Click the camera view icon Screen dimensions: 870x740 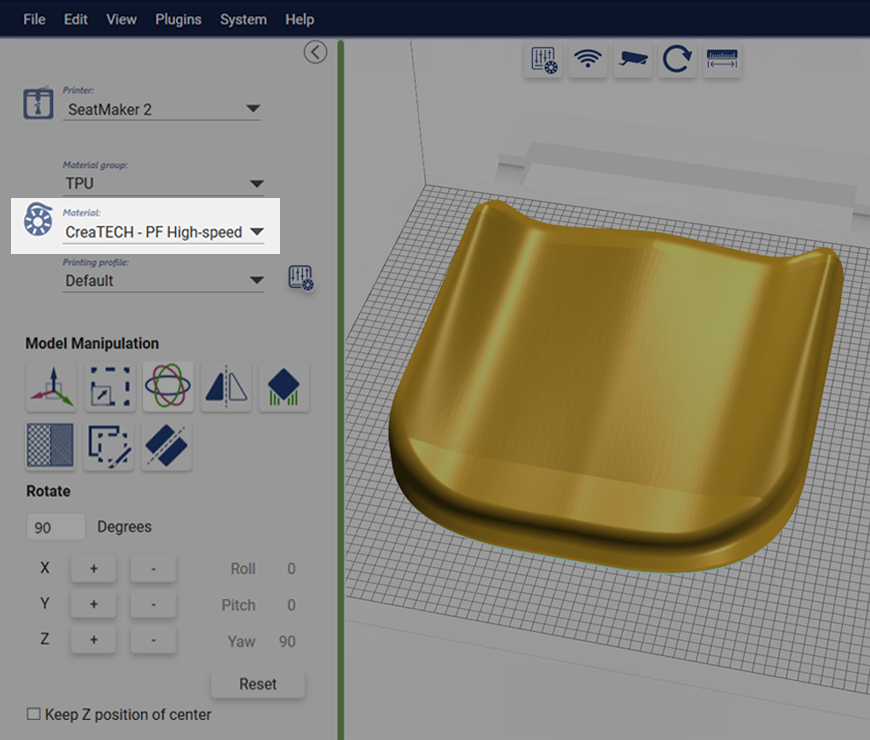633,59
